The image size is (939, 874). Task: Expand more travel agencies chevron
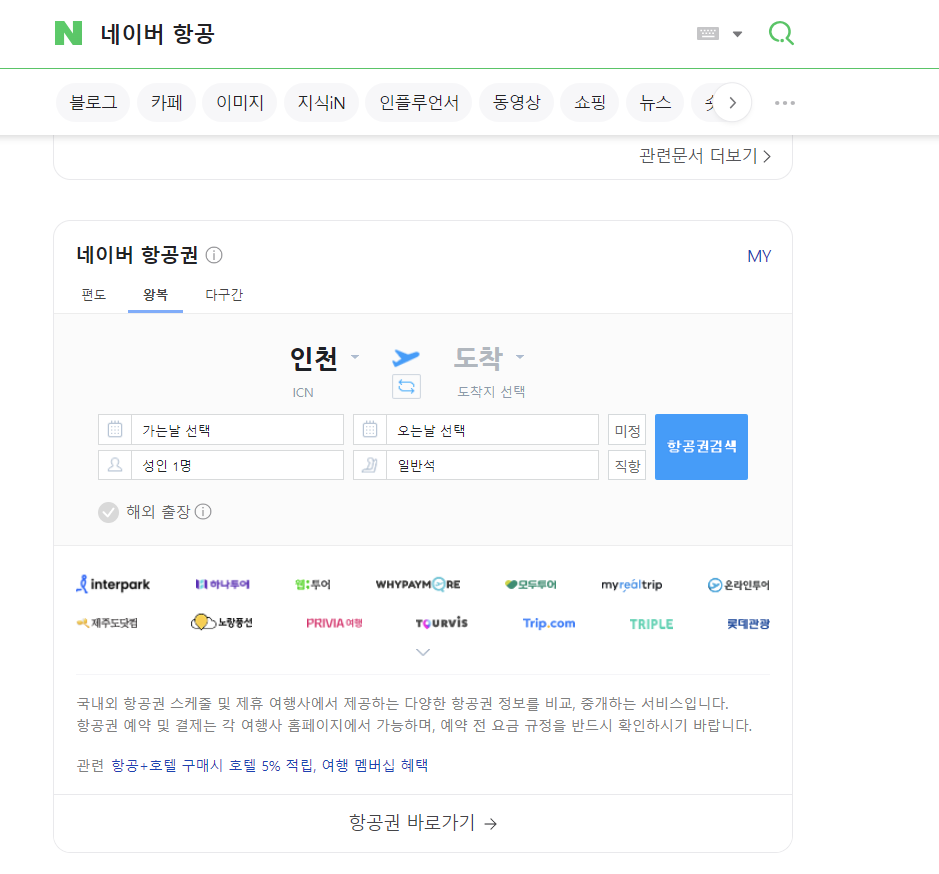(423, 652)
